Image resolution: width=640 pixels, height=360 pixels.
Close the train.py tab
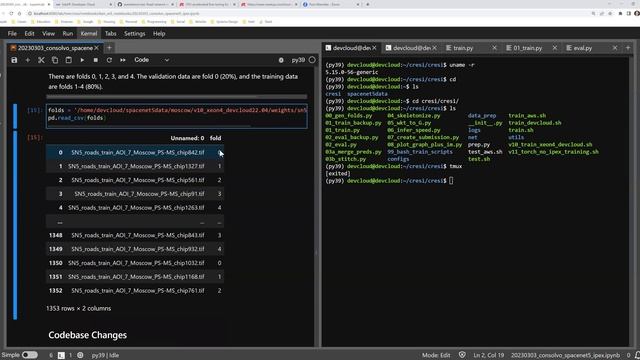click(x=494, y=48)
